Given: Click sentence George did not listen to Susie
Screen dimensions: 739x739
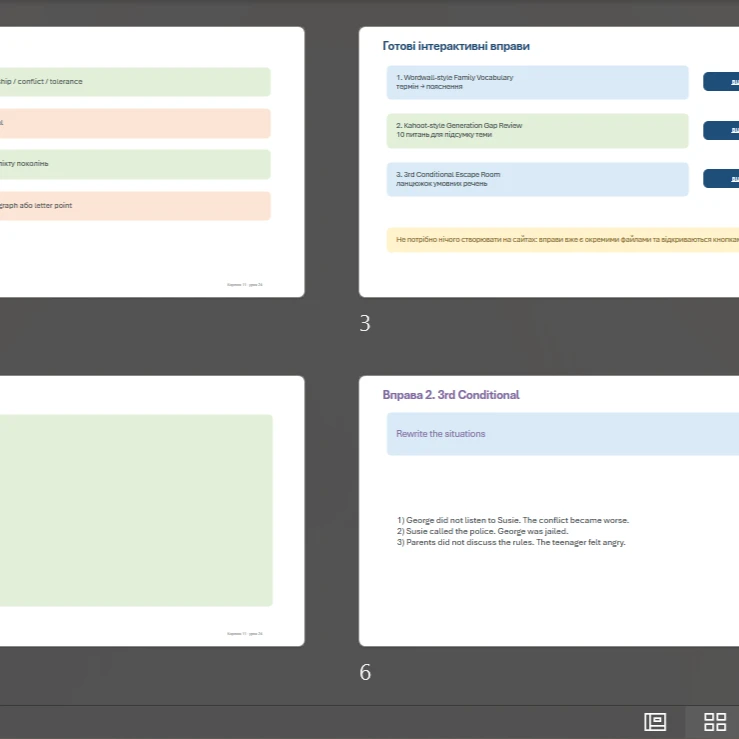Looking at the screenshot, I should pyautogui.click(x=513, y=520).
